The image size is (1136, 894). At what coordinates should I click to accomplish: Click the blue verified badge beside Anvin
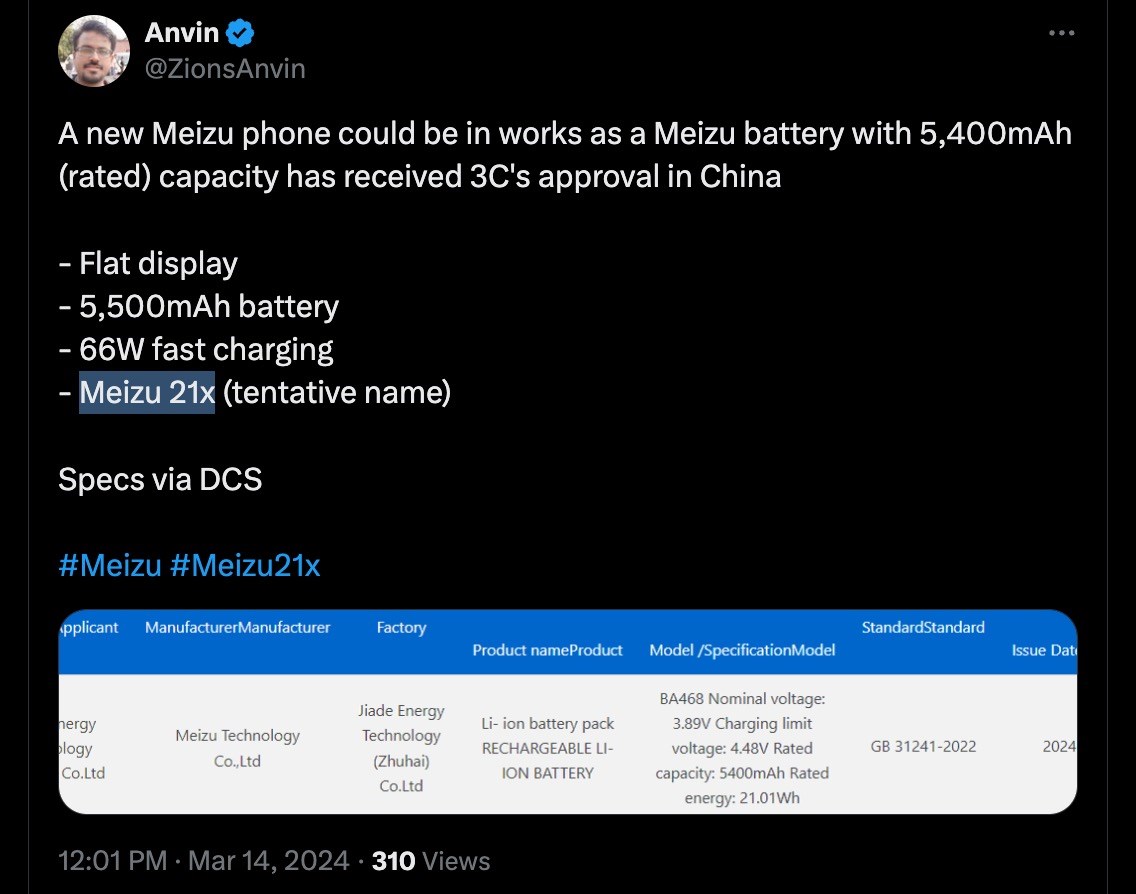click(238, 31)
